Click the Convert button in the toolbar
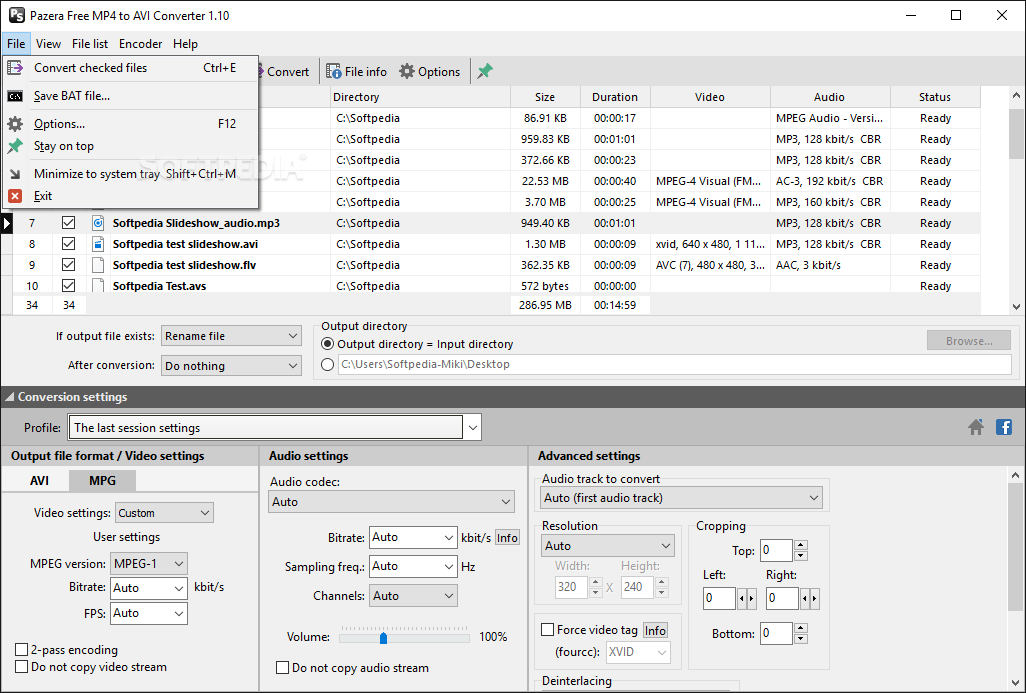Image resolution: width=1026 pixels, height=693 pixels. point(287,71)
